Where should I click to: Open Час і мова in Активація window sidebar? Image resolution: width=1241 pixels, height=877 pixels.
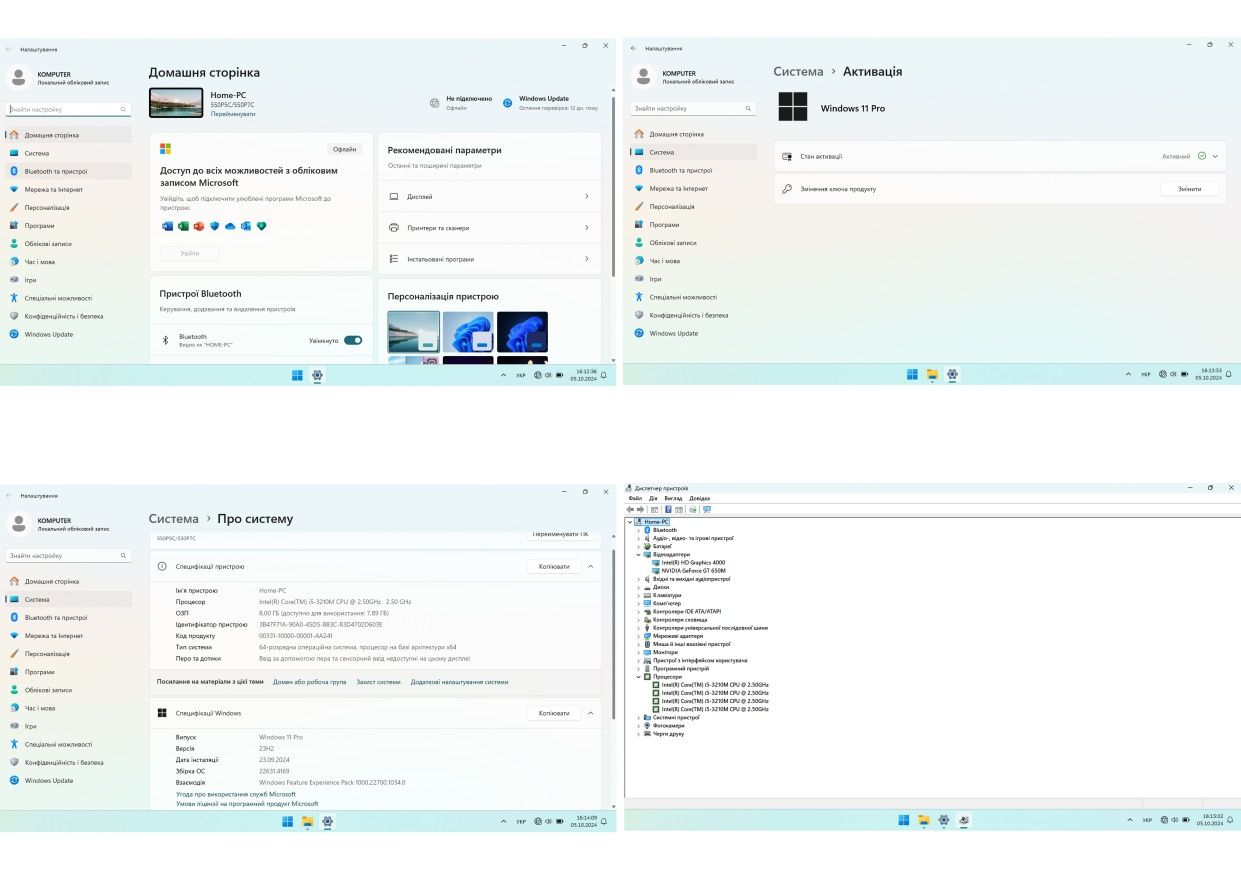693,260
